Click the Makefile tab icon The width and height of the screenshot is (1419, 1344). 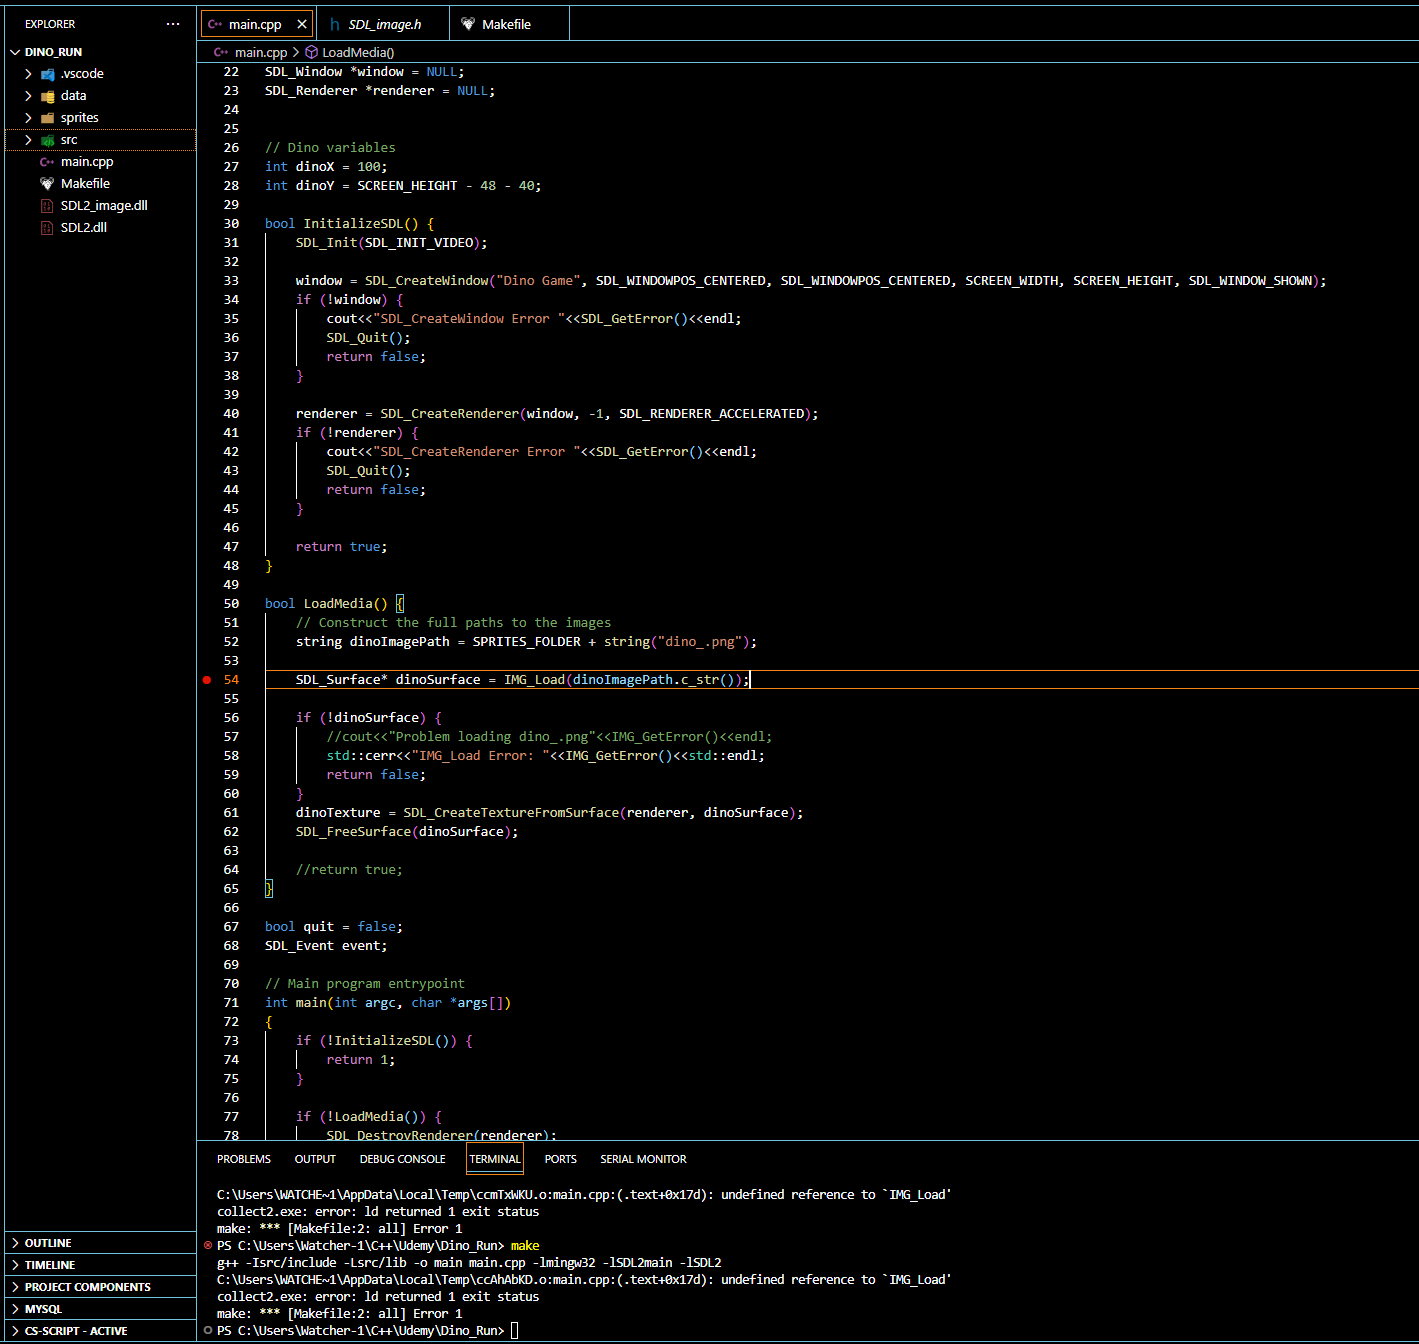(468, 24)
